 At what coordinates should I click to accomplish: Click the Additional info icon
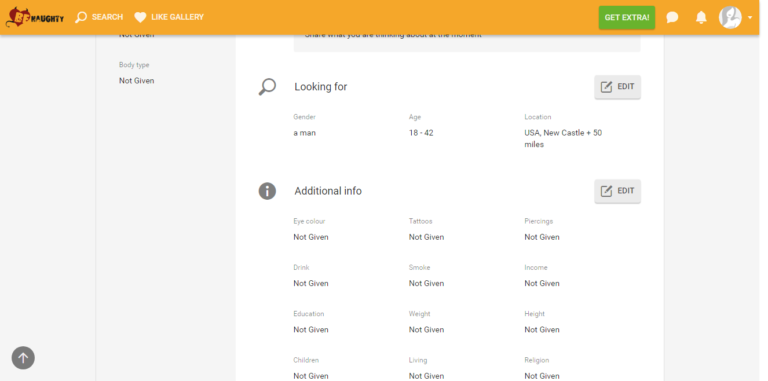click(x=267, y=191)
